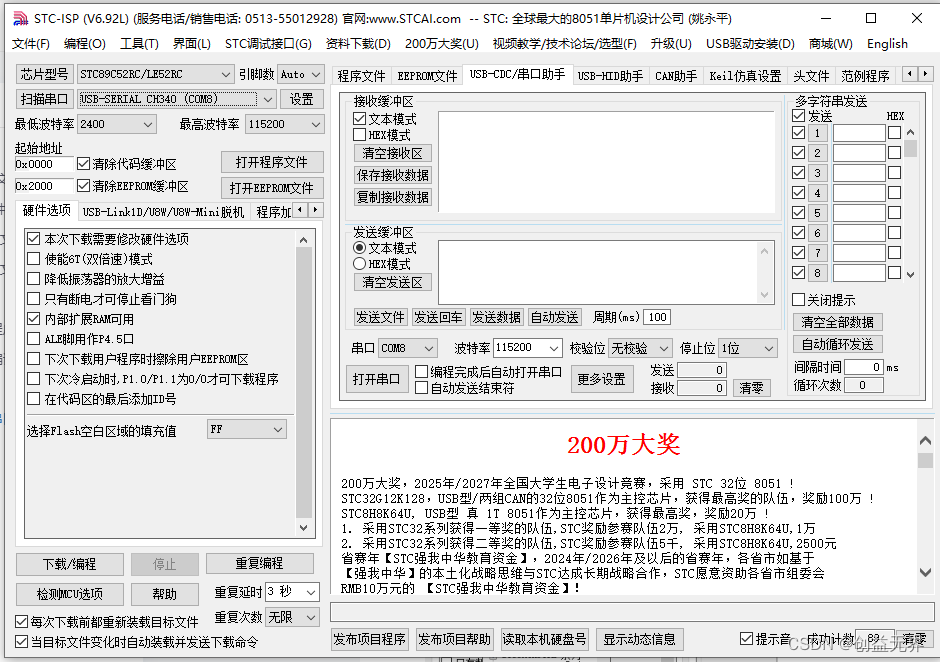
Task: Open the USB-Link1D/U8W脱机 tab
Action: tap(163, 212)
